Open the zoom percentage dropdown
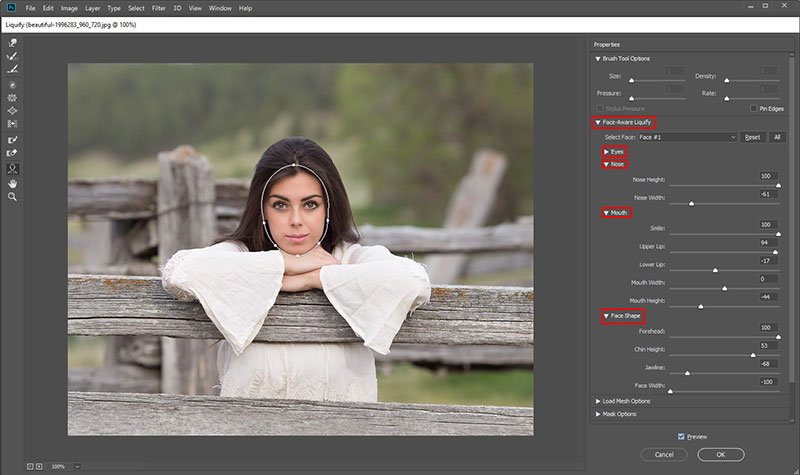 (x=77, y=466)
